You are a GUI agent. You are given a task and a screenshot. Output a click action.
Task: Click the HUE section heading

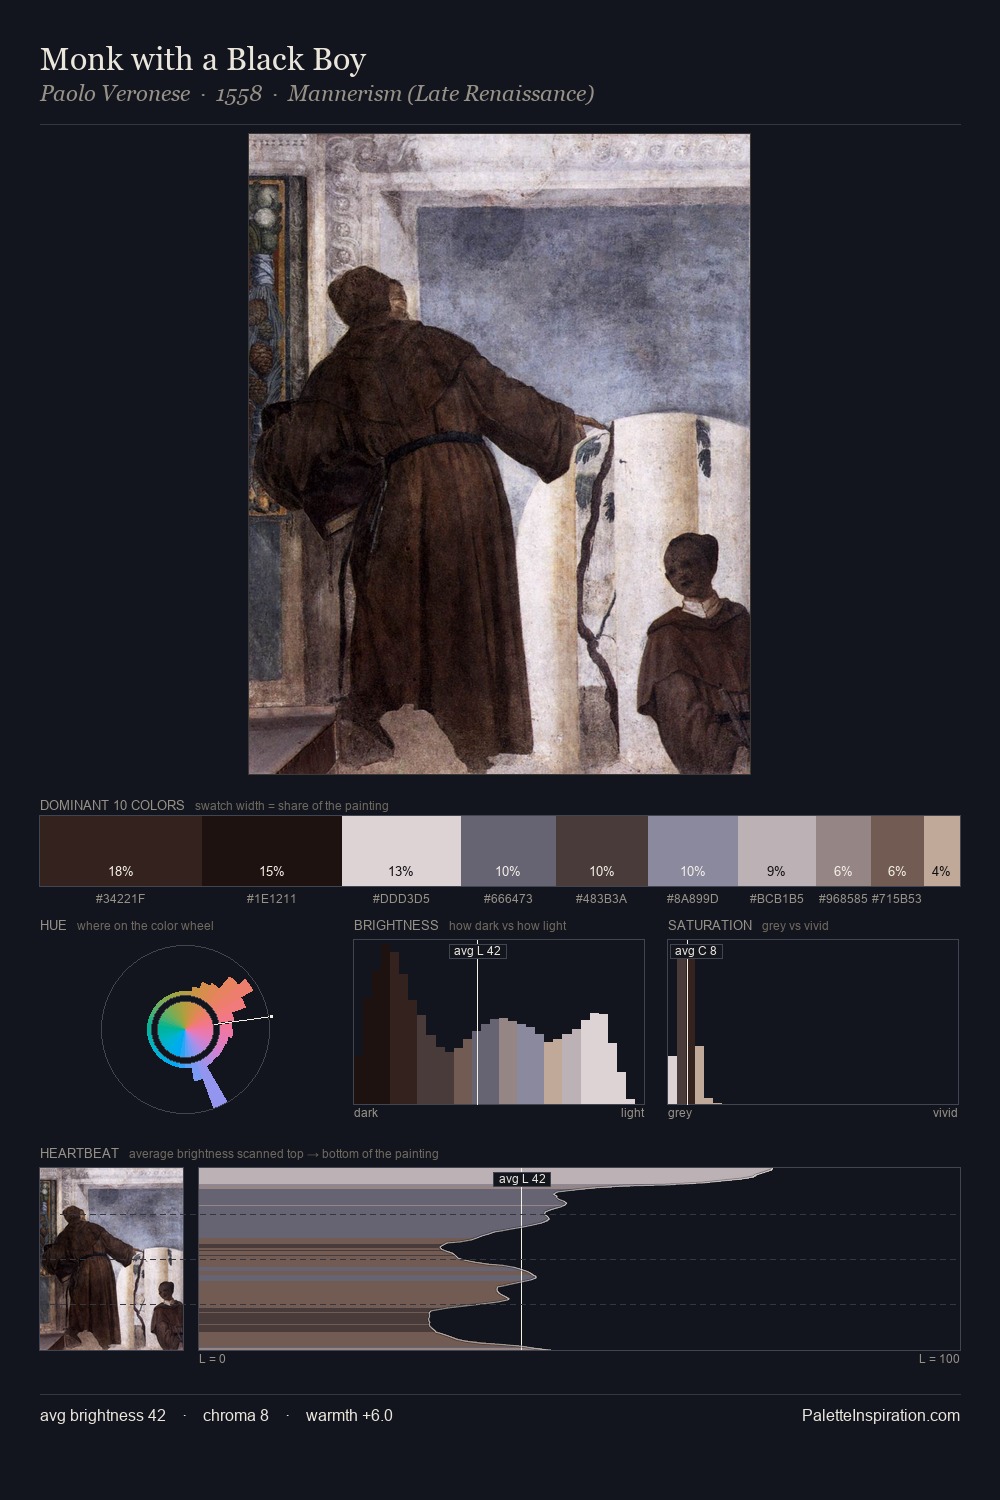(53, 925)
